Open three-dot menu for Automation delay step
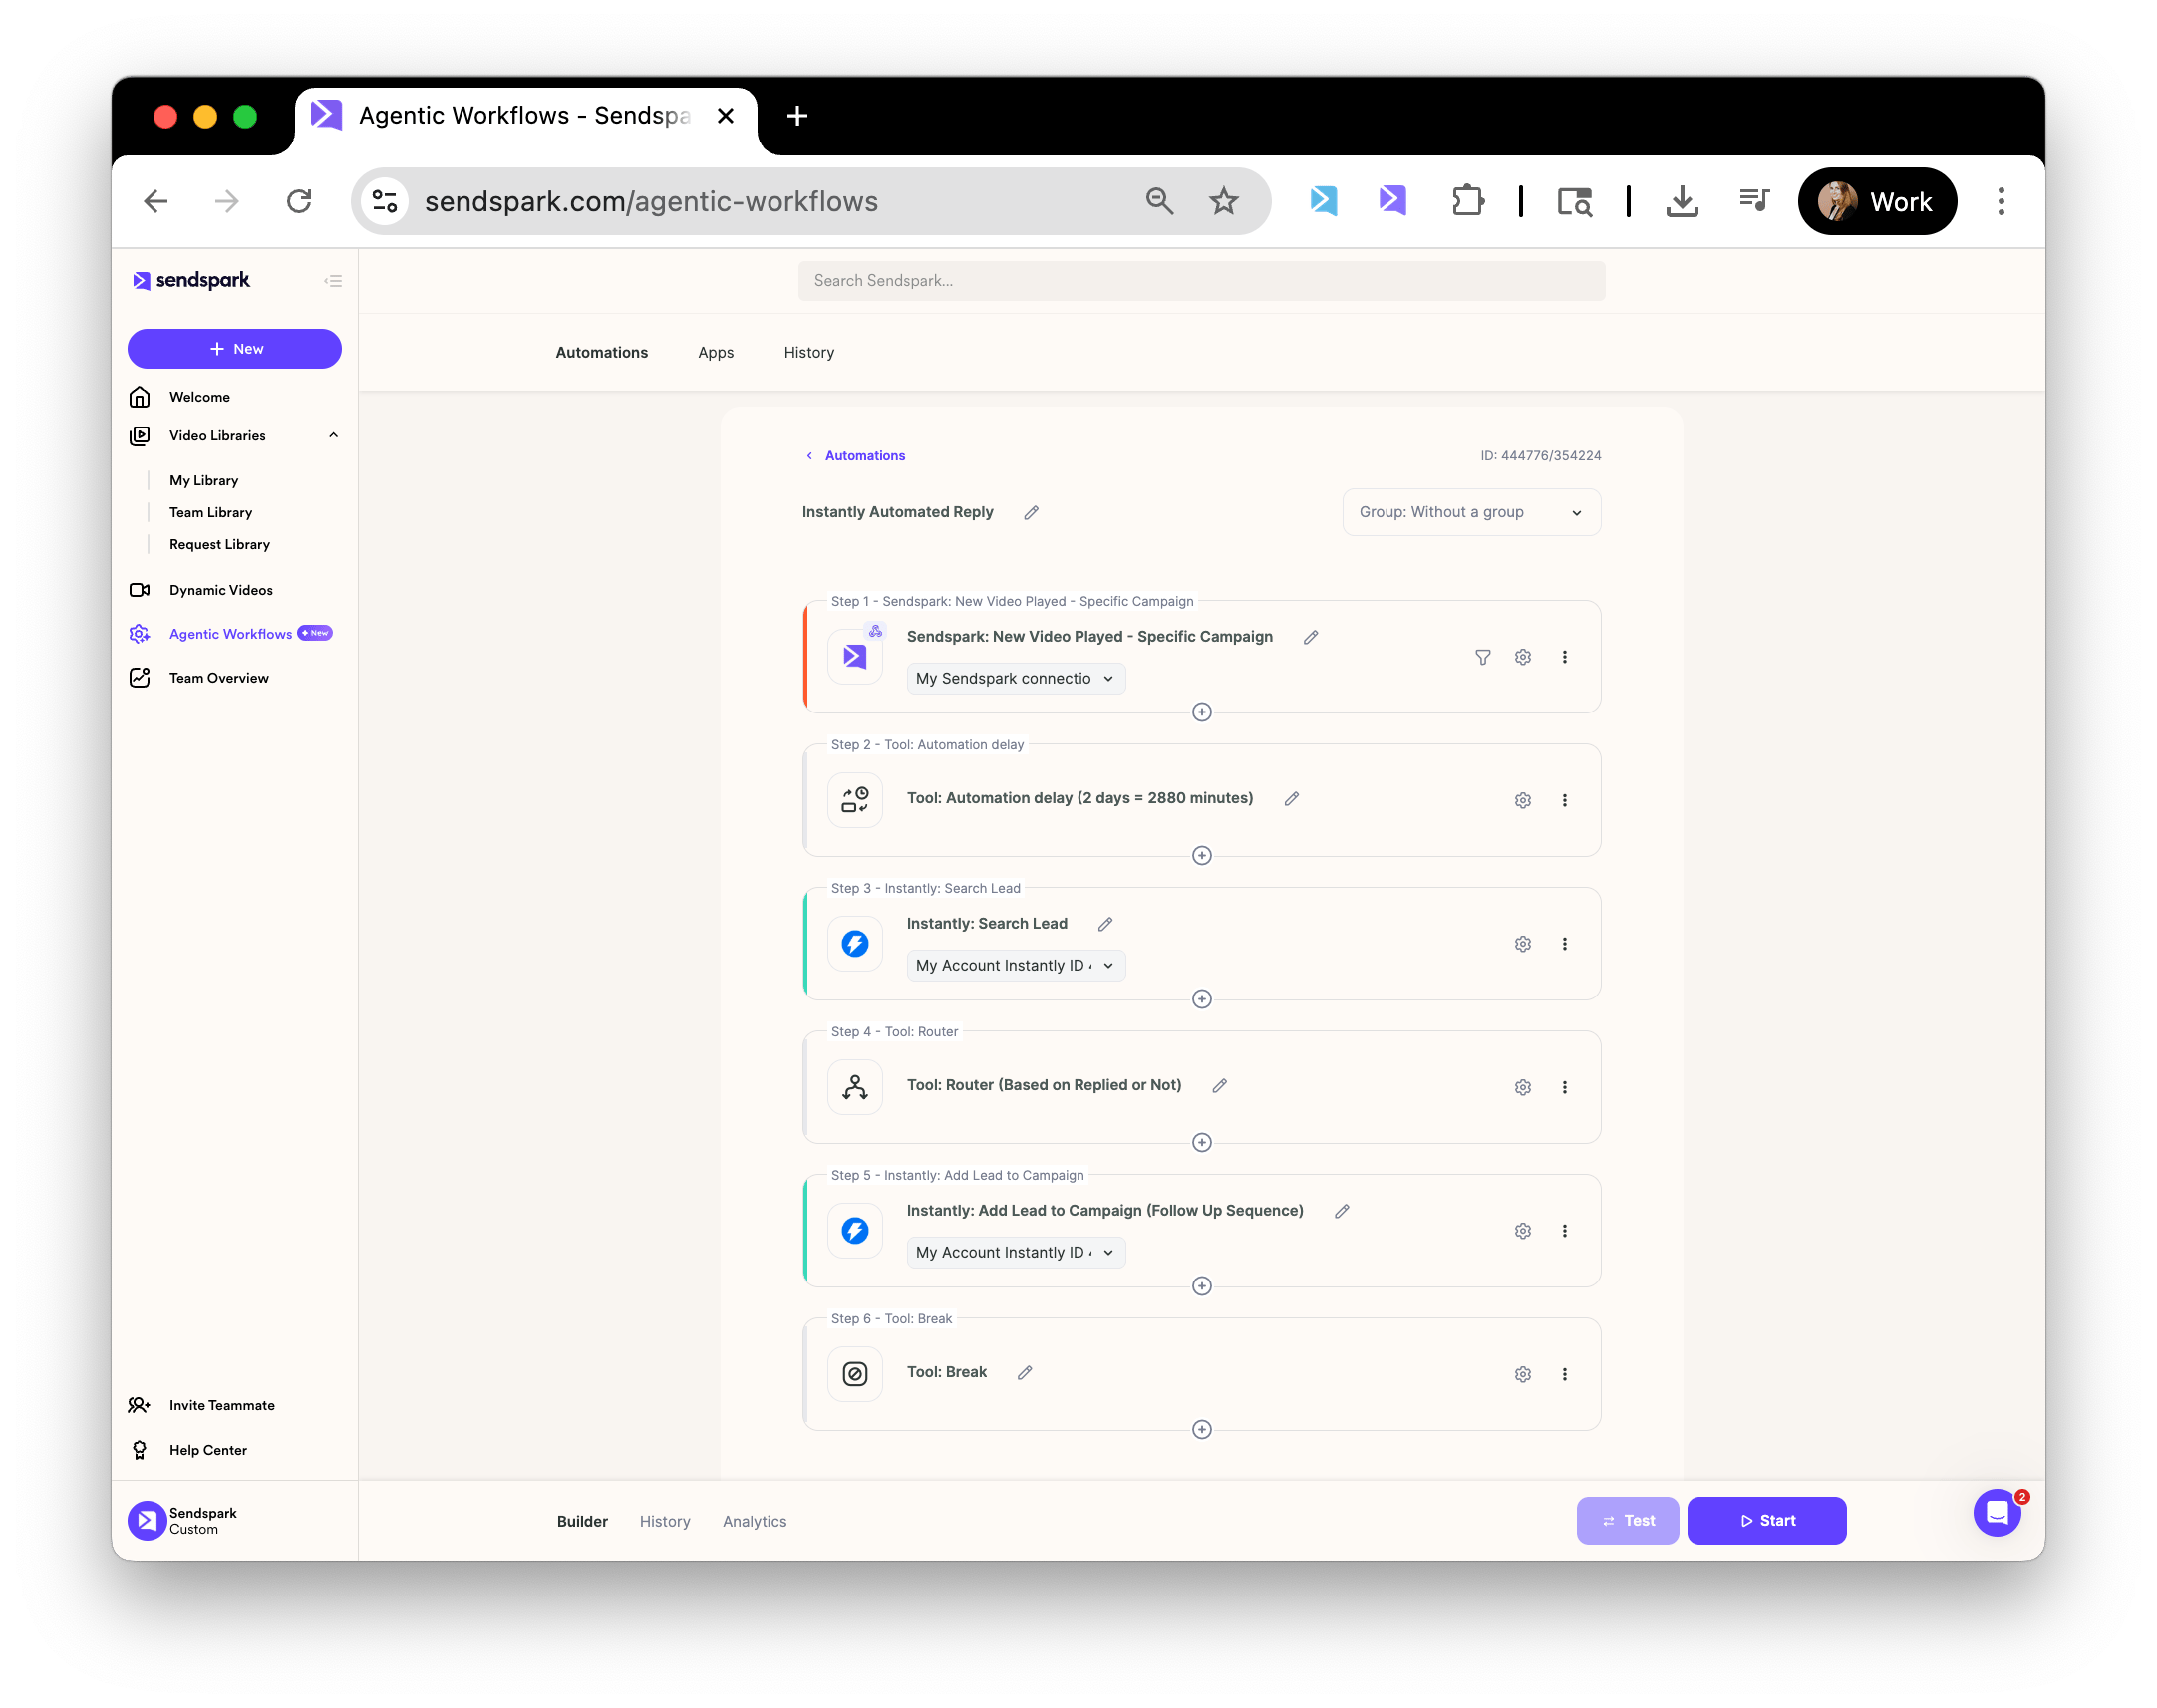This screenshot has height=1708, width=2157. 1564,800
